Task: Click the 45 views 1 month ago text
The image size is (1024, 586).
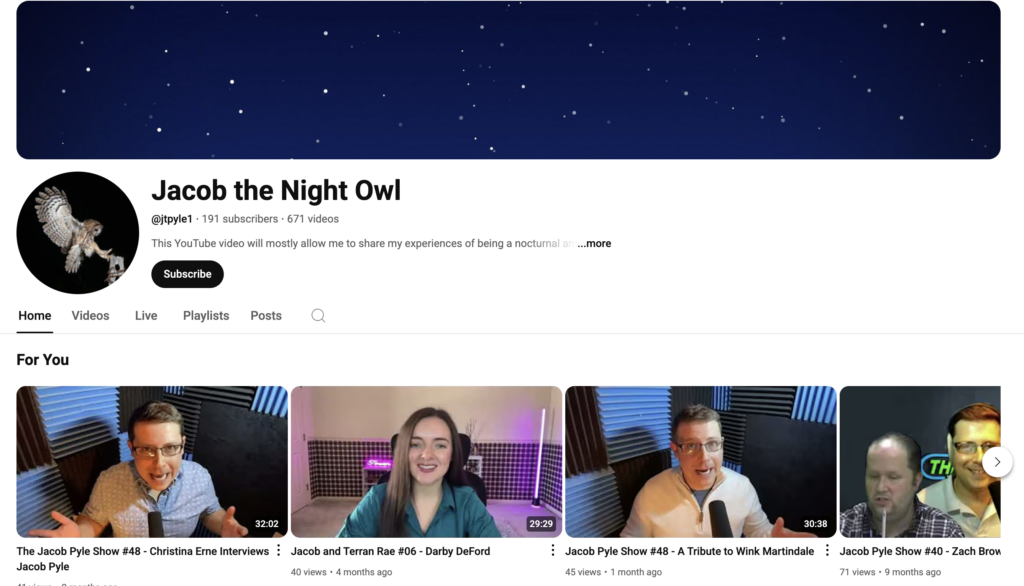Action: point(613,572)
